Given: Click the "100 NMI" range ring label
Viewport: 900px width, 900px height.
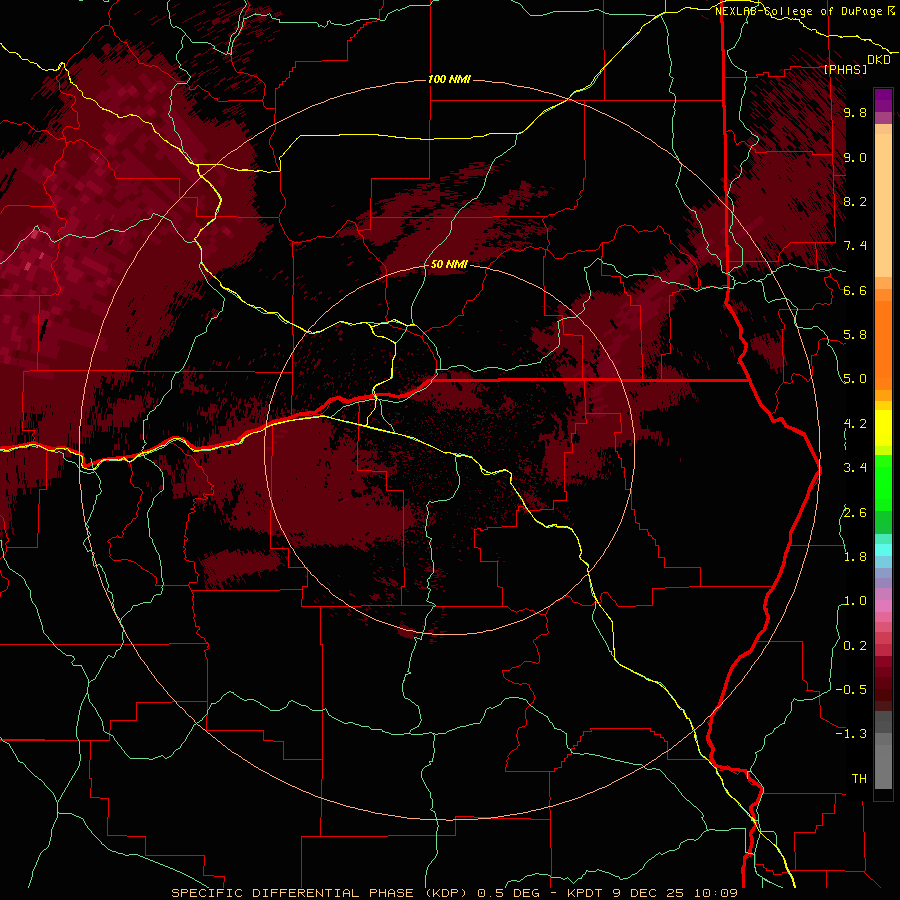Looking at the screenshot, I should (x=449, y=79).
